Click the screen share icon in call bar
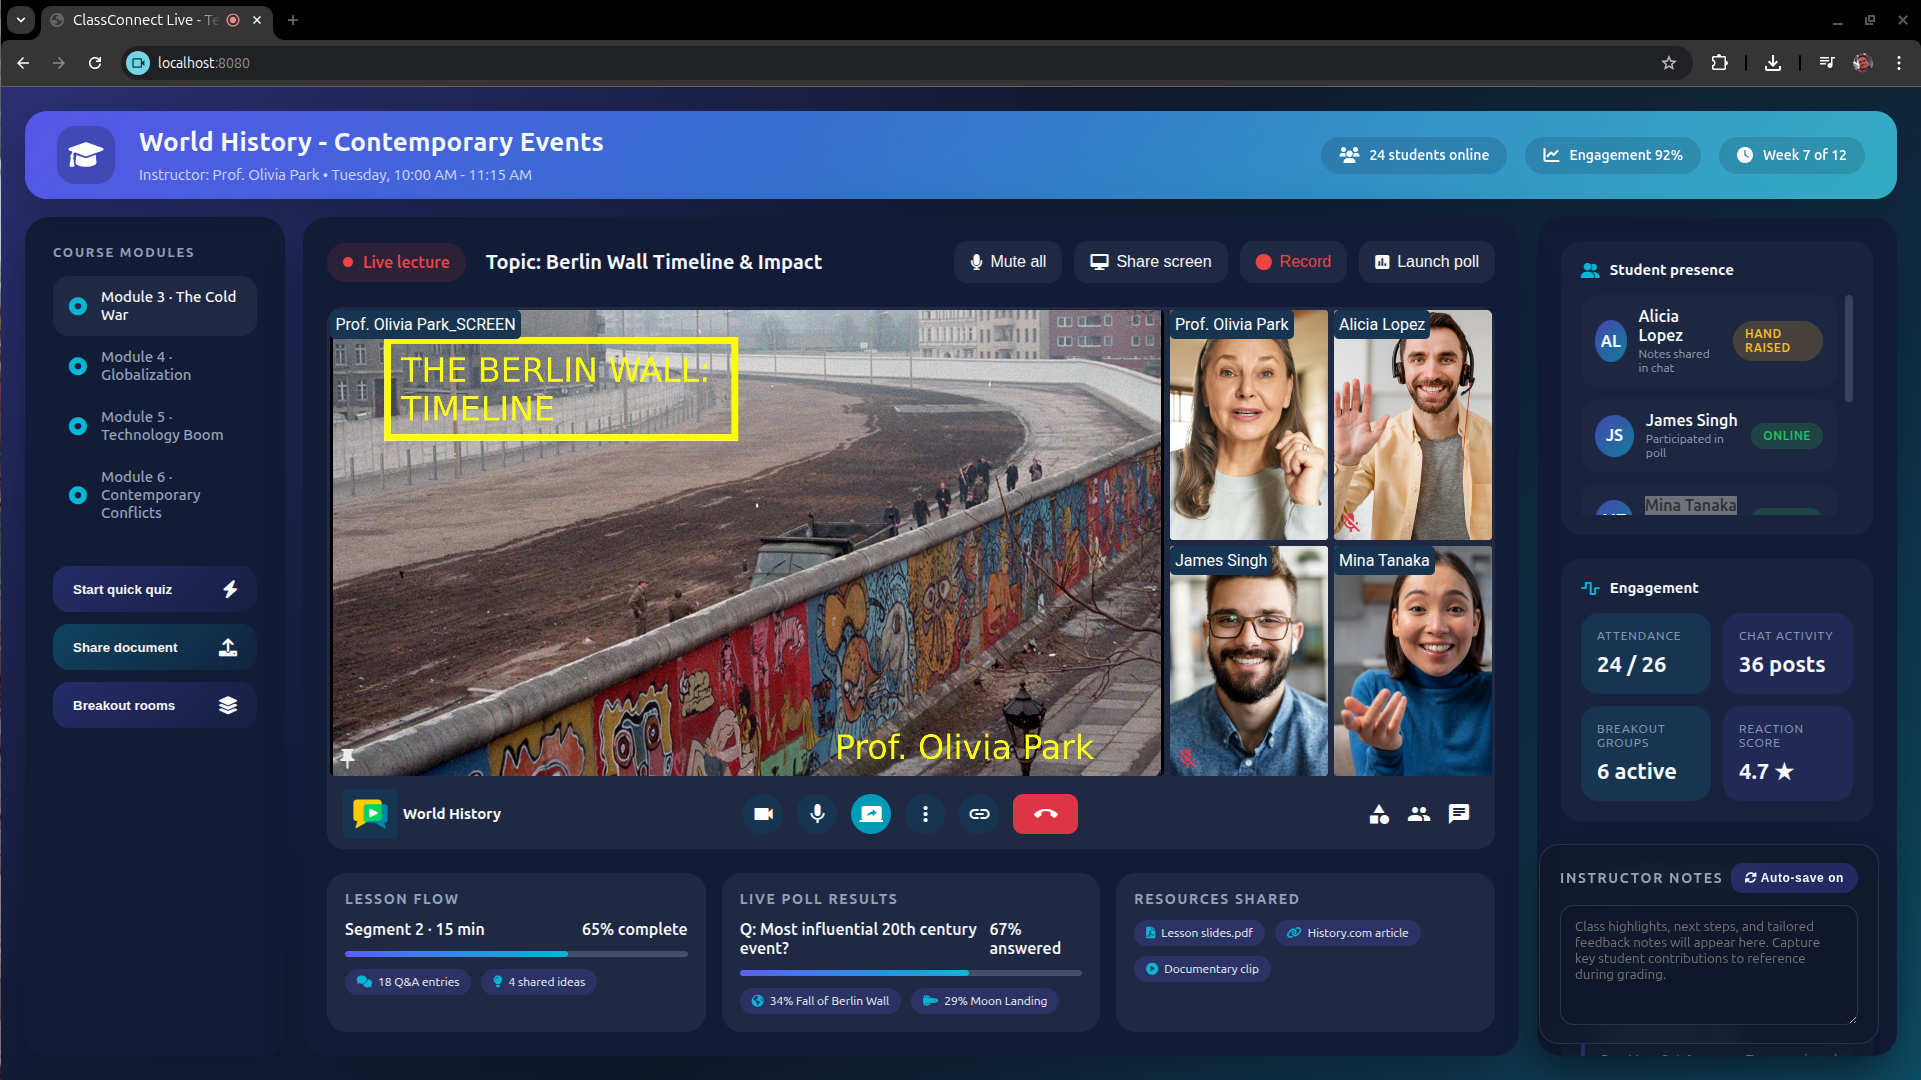 click(871, 814)
